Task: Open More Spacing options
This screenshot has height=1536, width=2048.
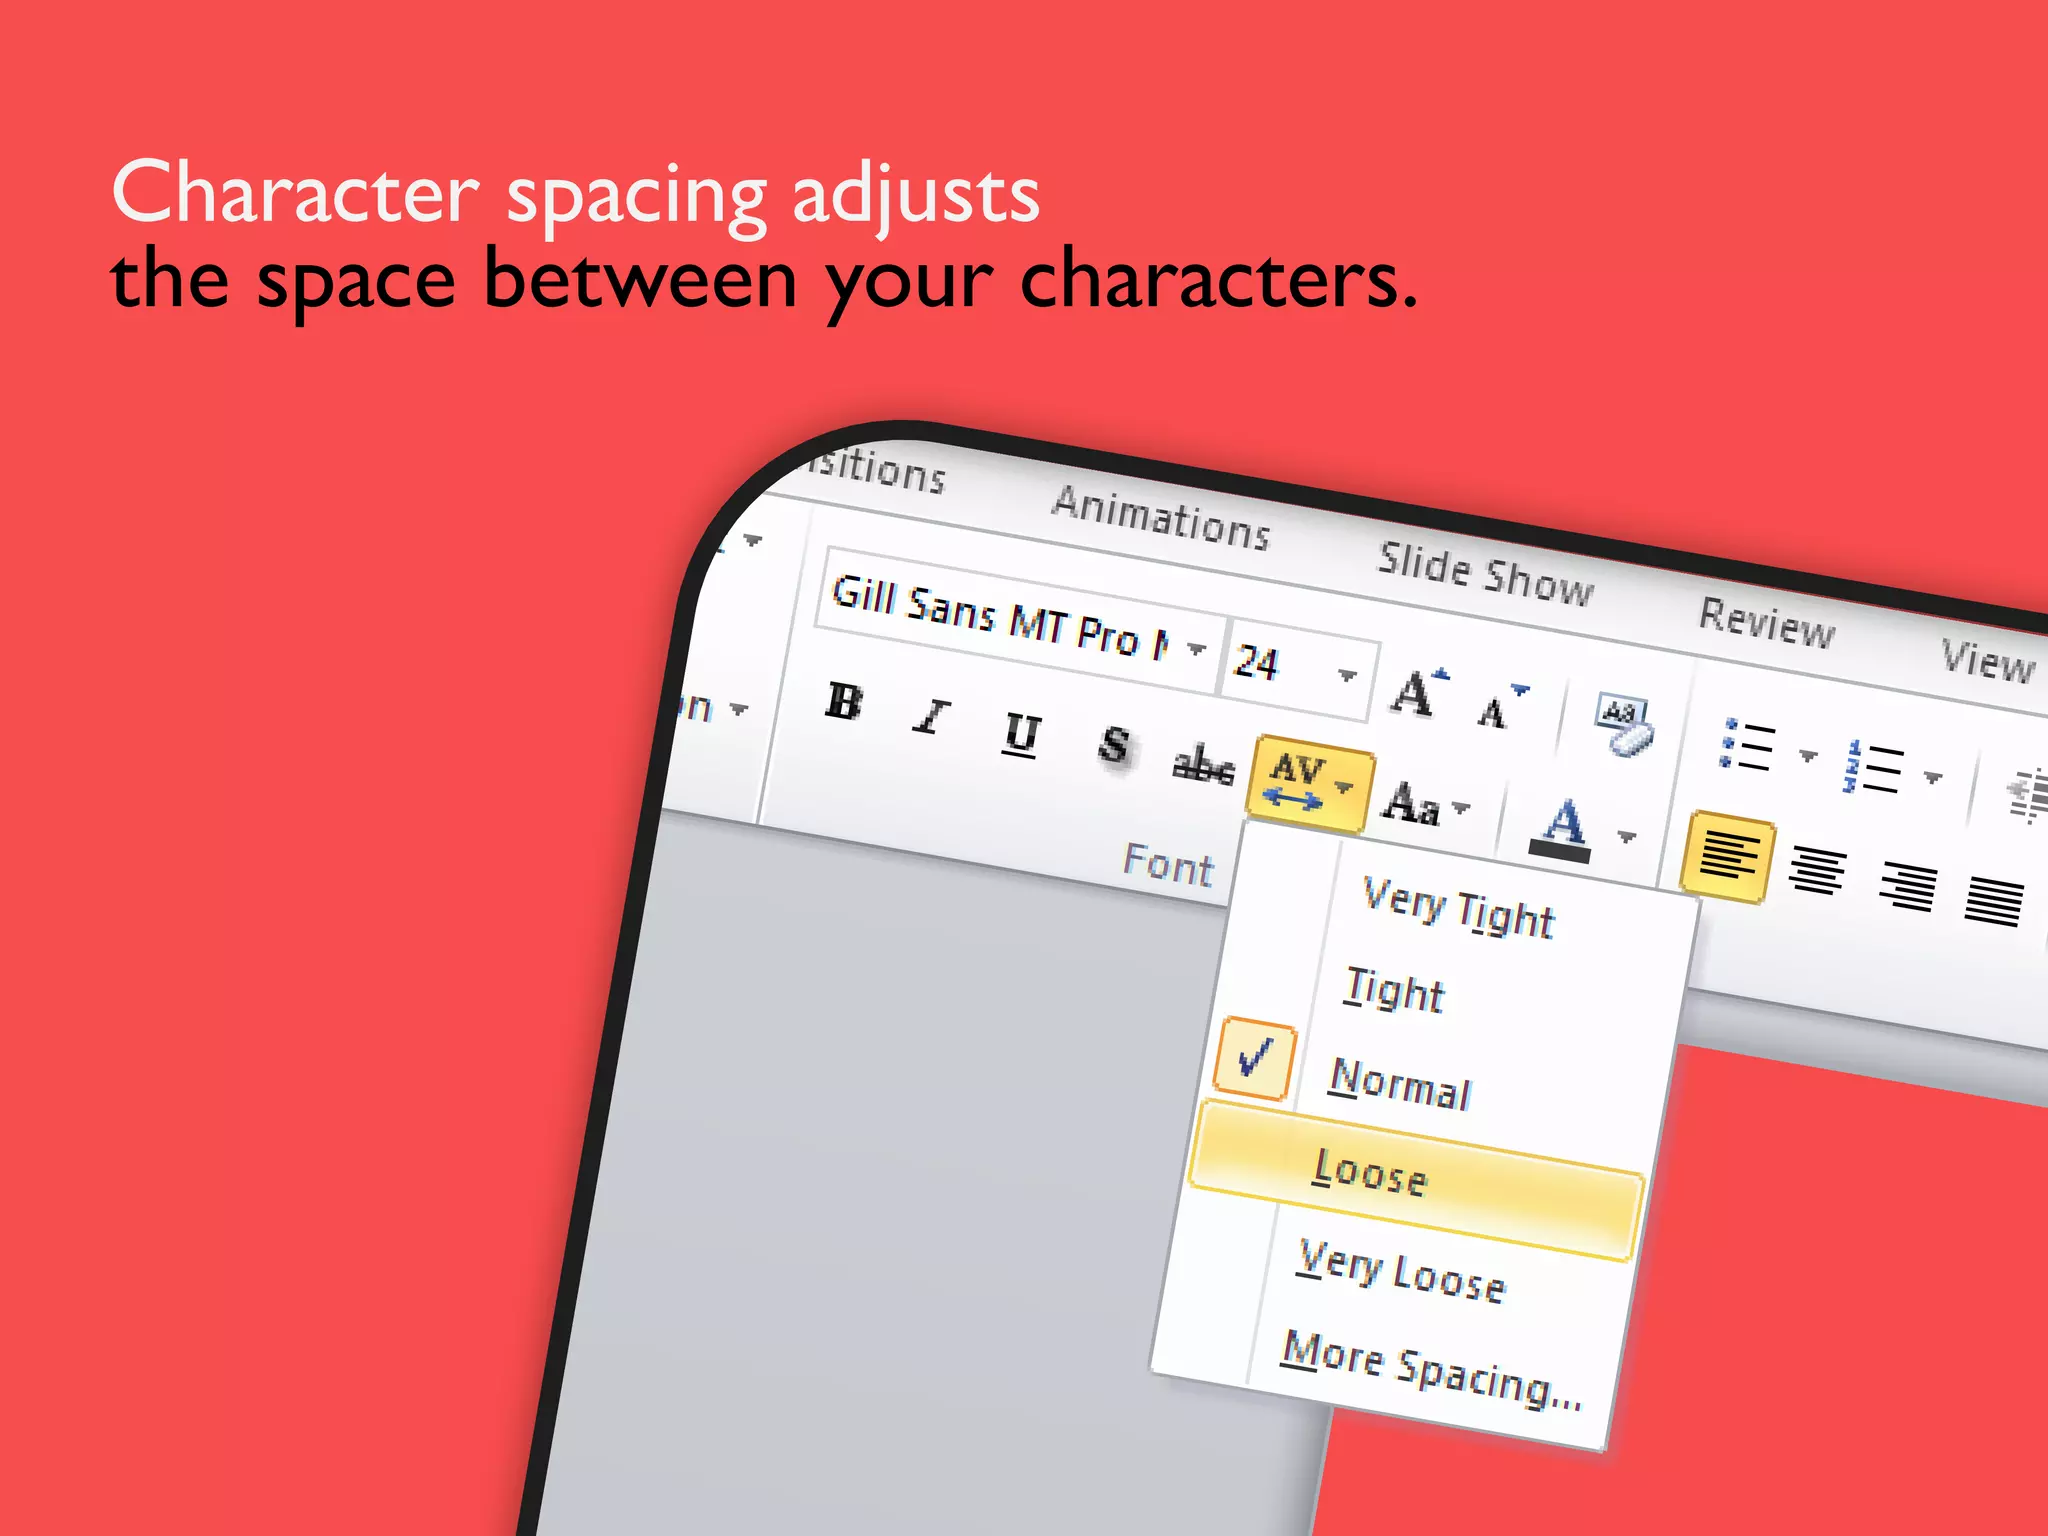Action: 1432,1369
